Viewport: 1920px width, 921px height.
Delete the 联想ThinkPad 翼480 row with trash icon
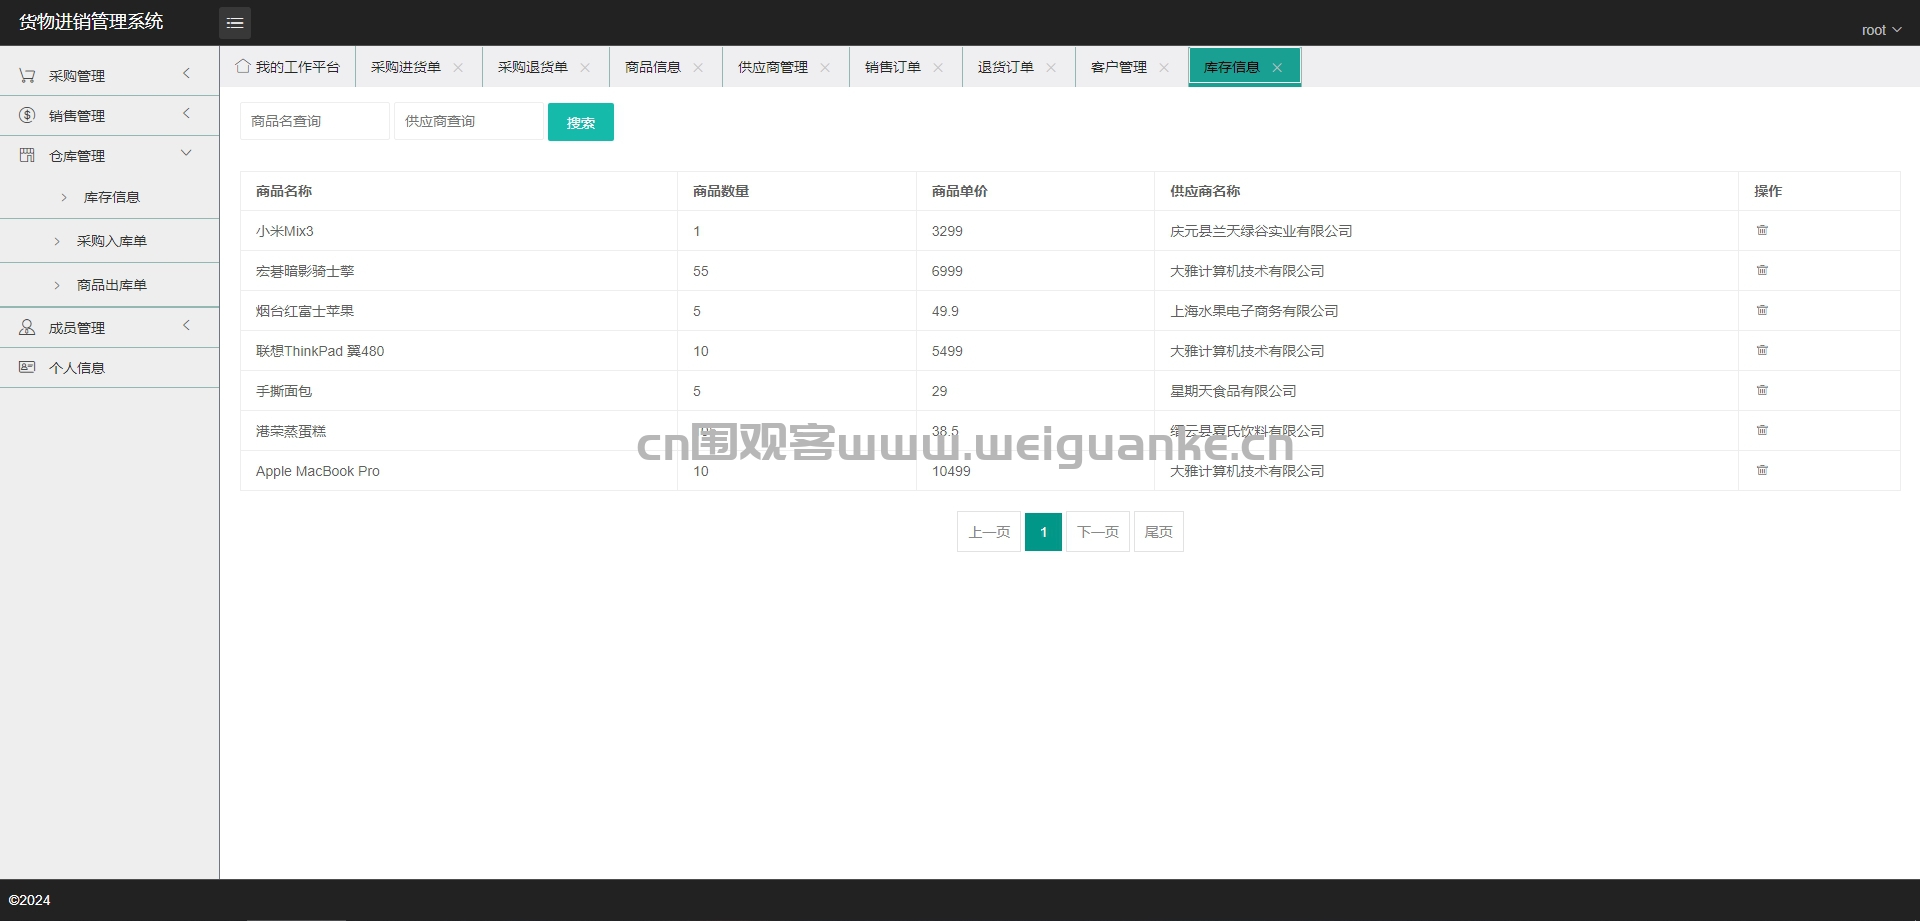pos(1762,350)
